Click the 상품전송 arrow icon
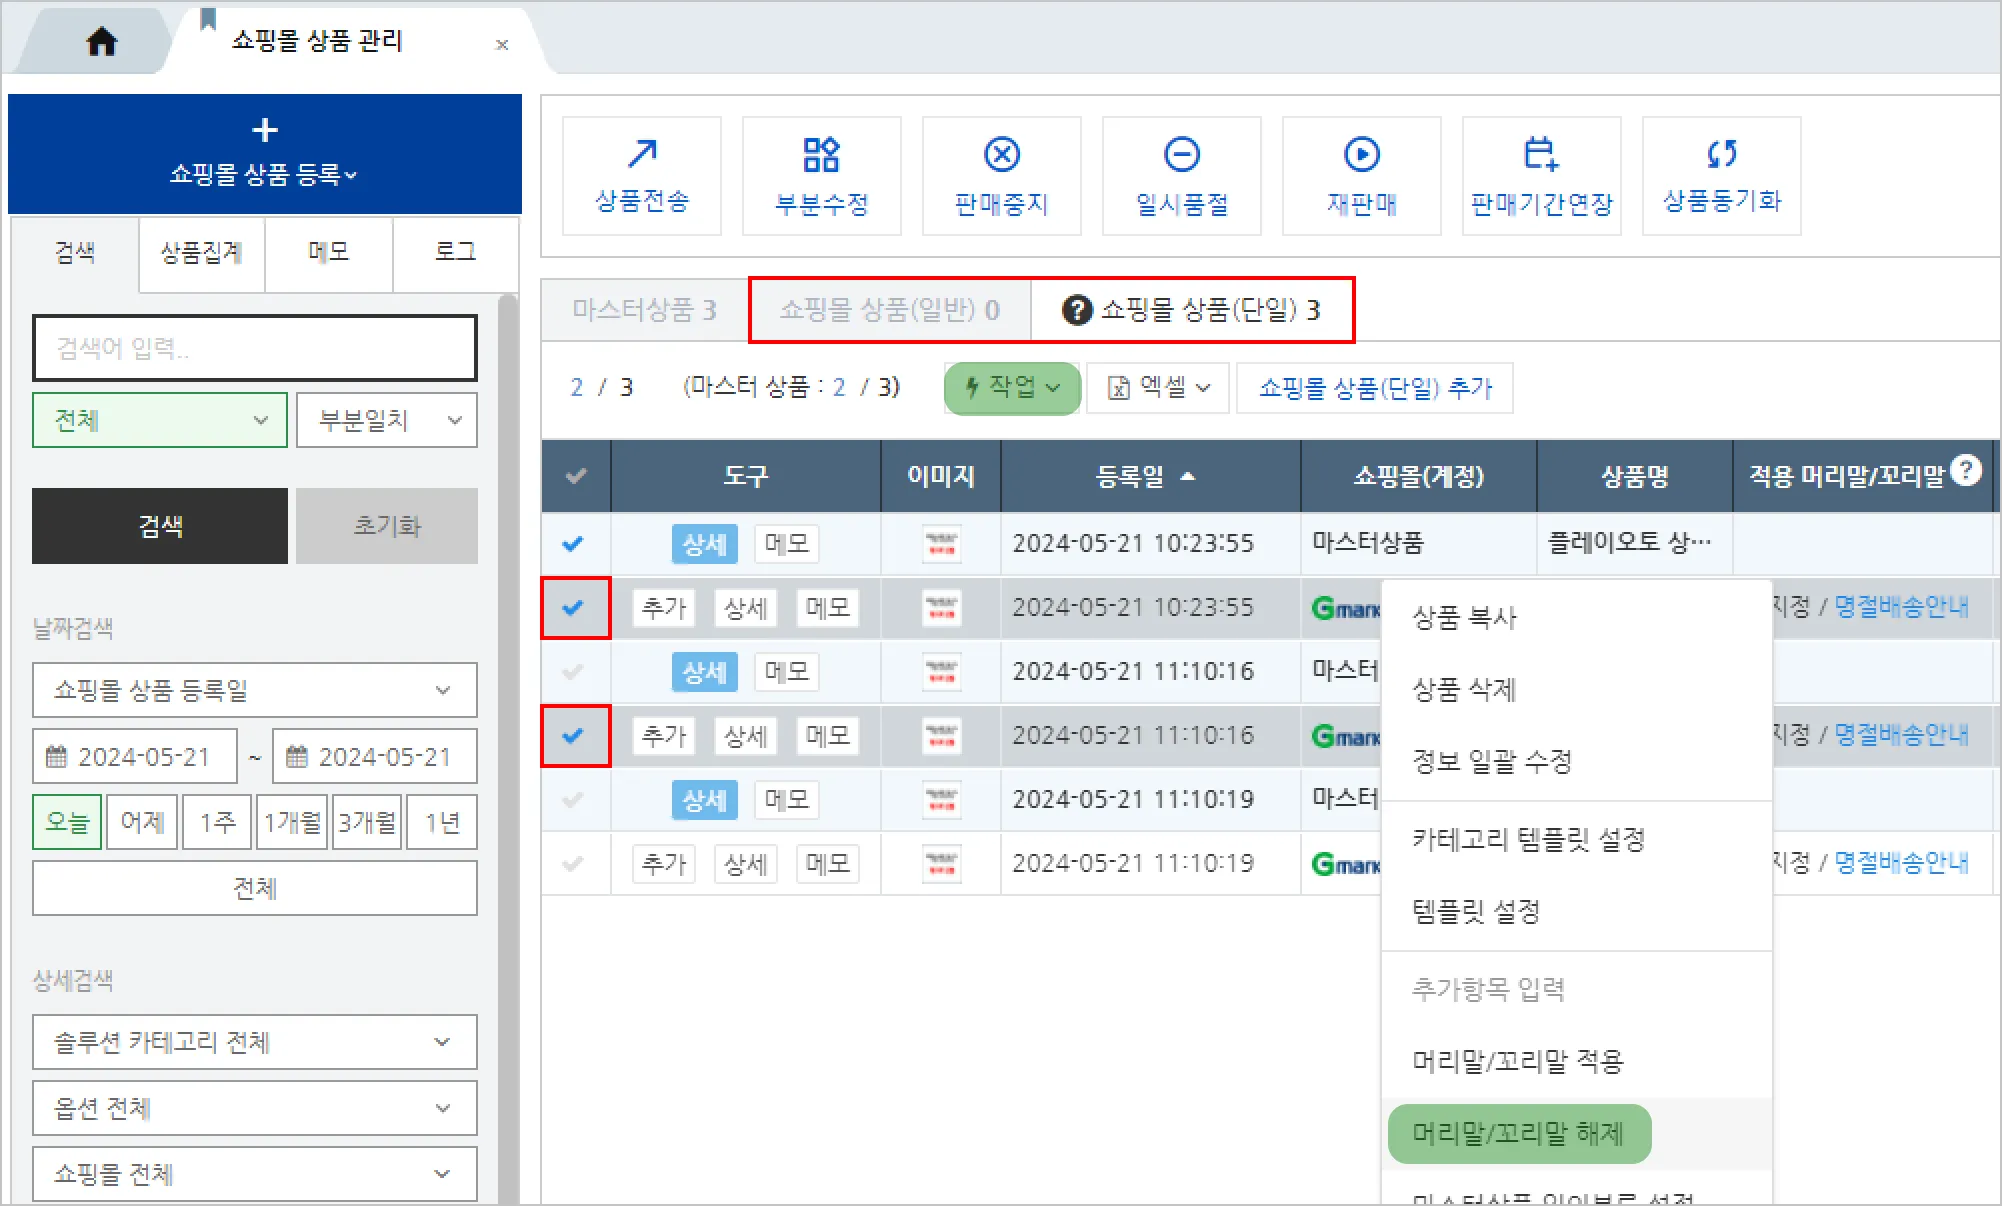Viewport: 2002px width, 1206px height. [x=642, y=154]
